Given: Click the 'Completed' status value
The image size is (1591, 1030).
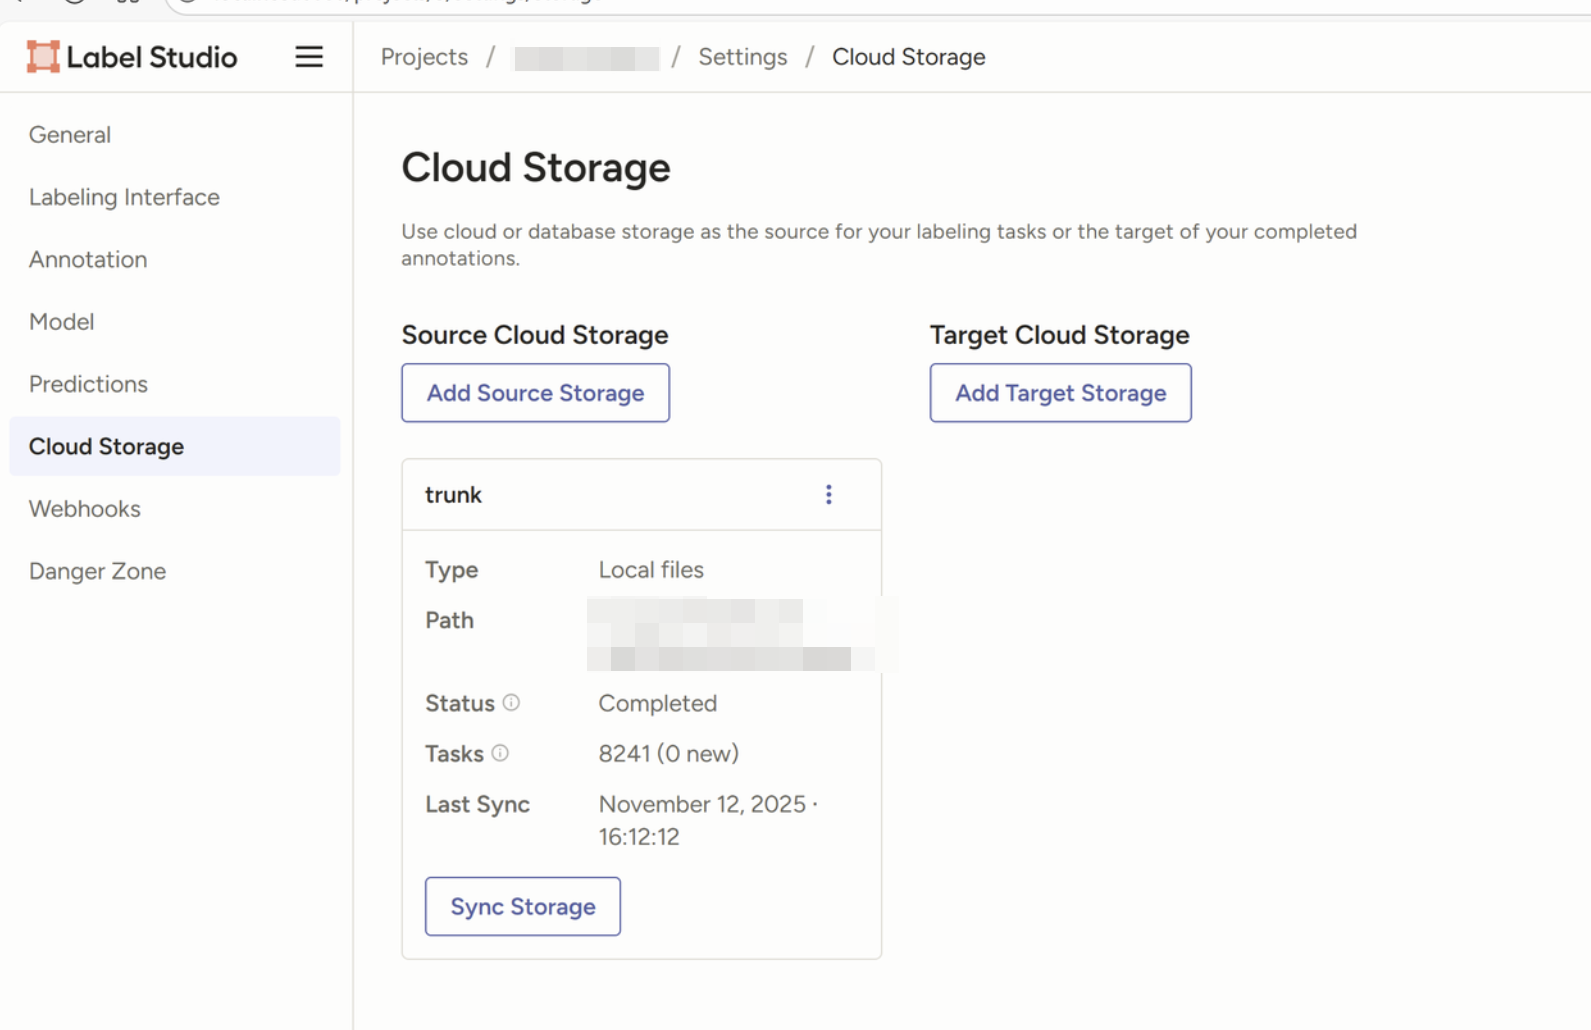Looking at the screenshot, I should [x=658, y=703].
